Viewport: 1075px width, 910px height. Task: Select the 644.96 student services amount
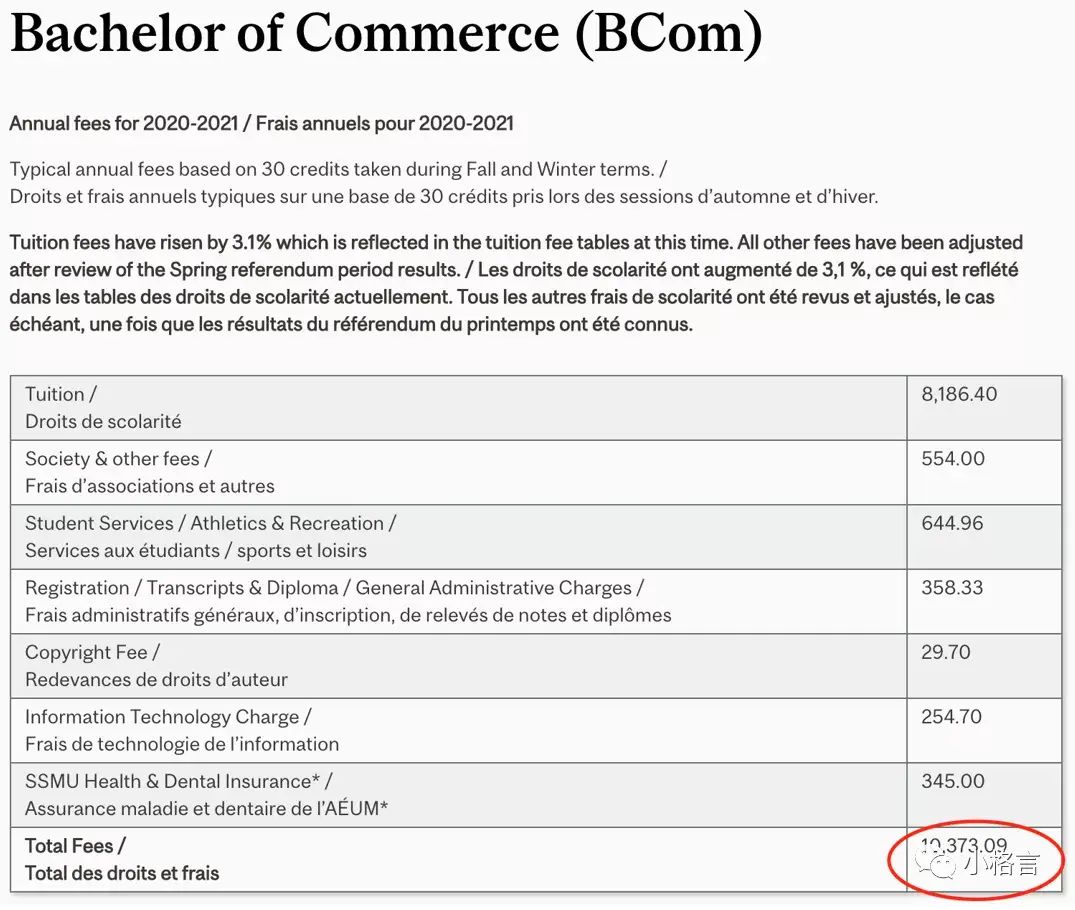click(x=952, y=524)
